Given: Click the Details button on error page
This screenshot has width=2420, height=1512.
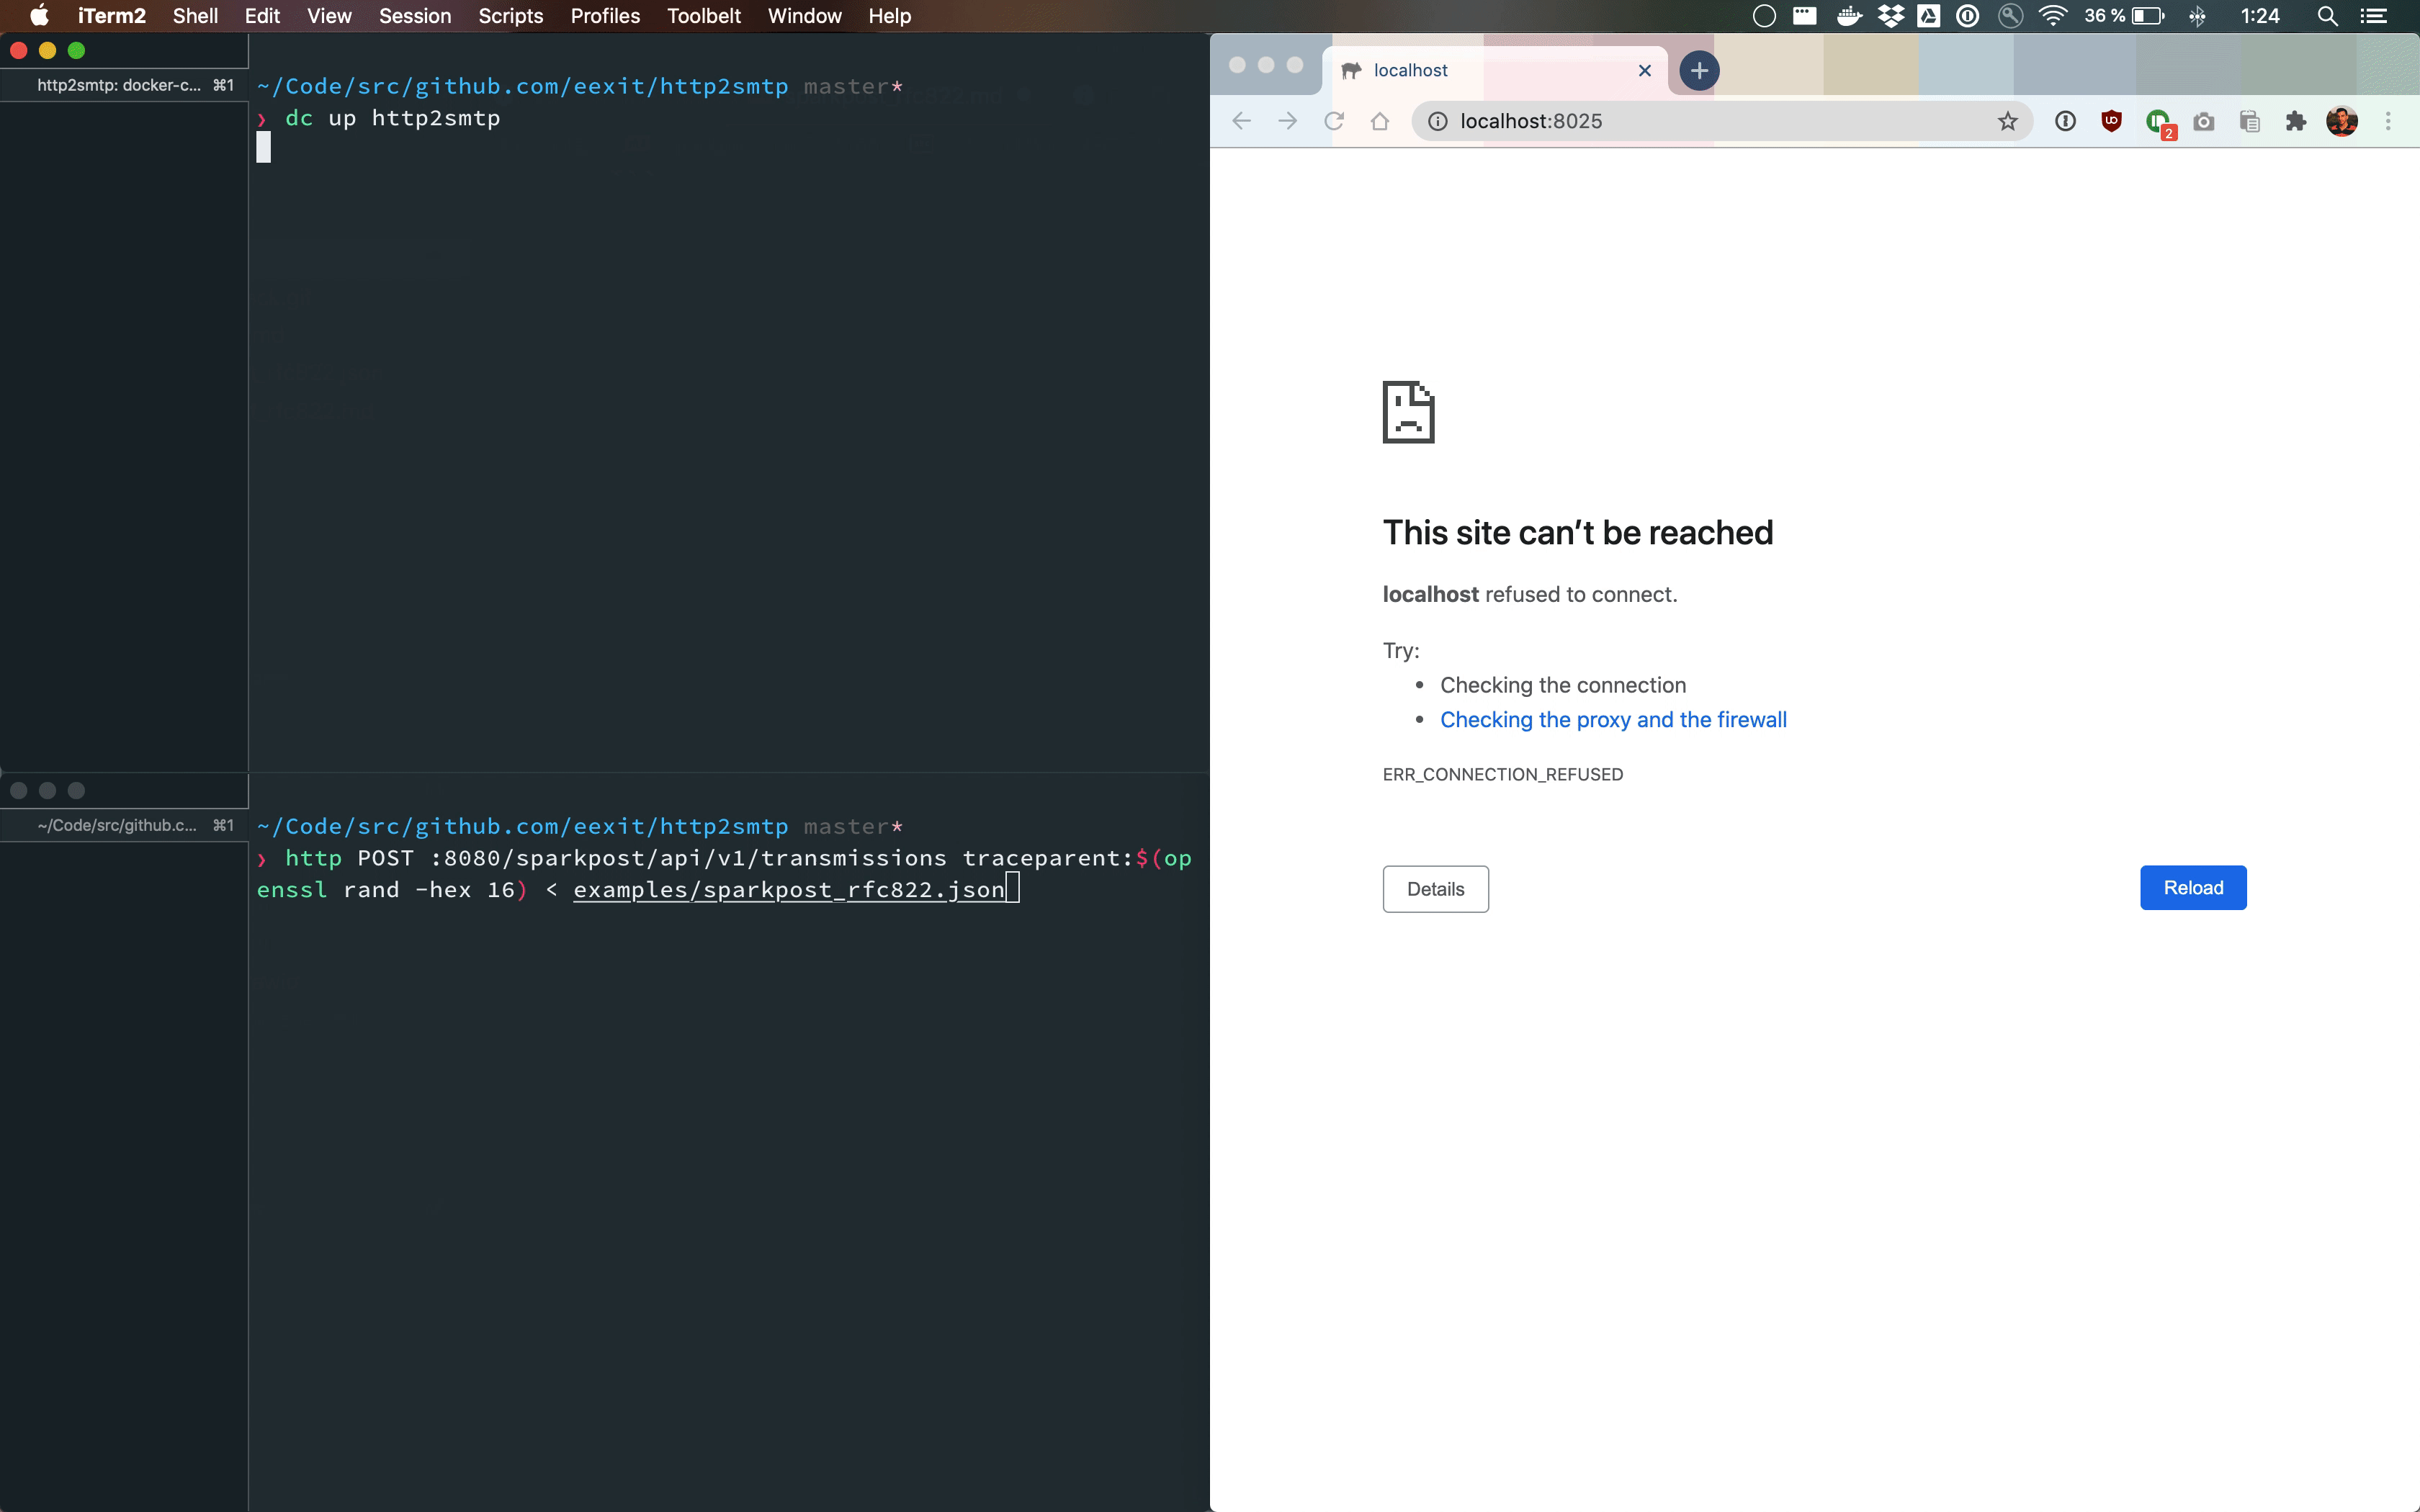Looking at the screenshot, I should point(1434,888).
